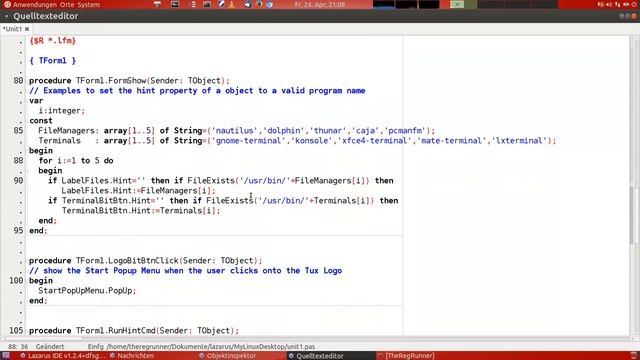
Task: Click 'if LabelFiles.Hint=' condition line
Action: 221,180
